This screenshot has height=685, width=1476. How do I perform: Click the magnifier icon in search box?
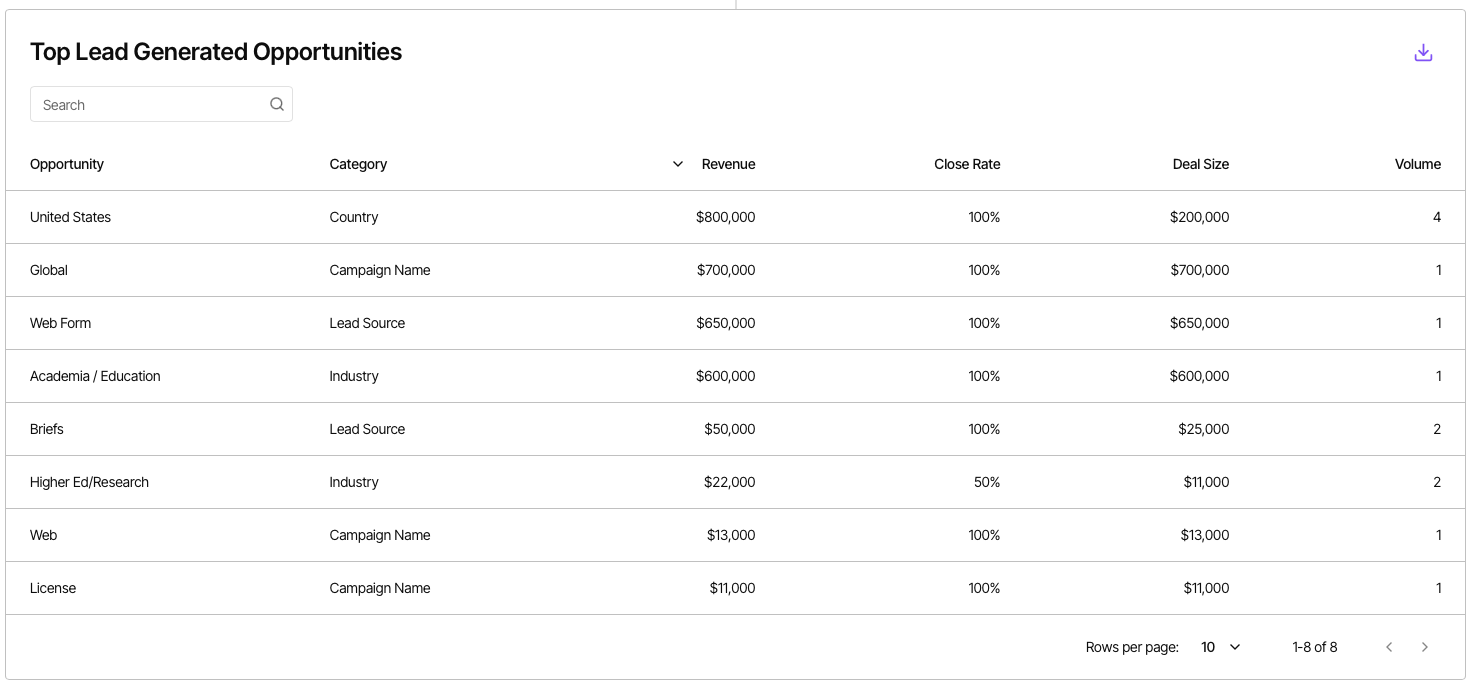[277, 104]
